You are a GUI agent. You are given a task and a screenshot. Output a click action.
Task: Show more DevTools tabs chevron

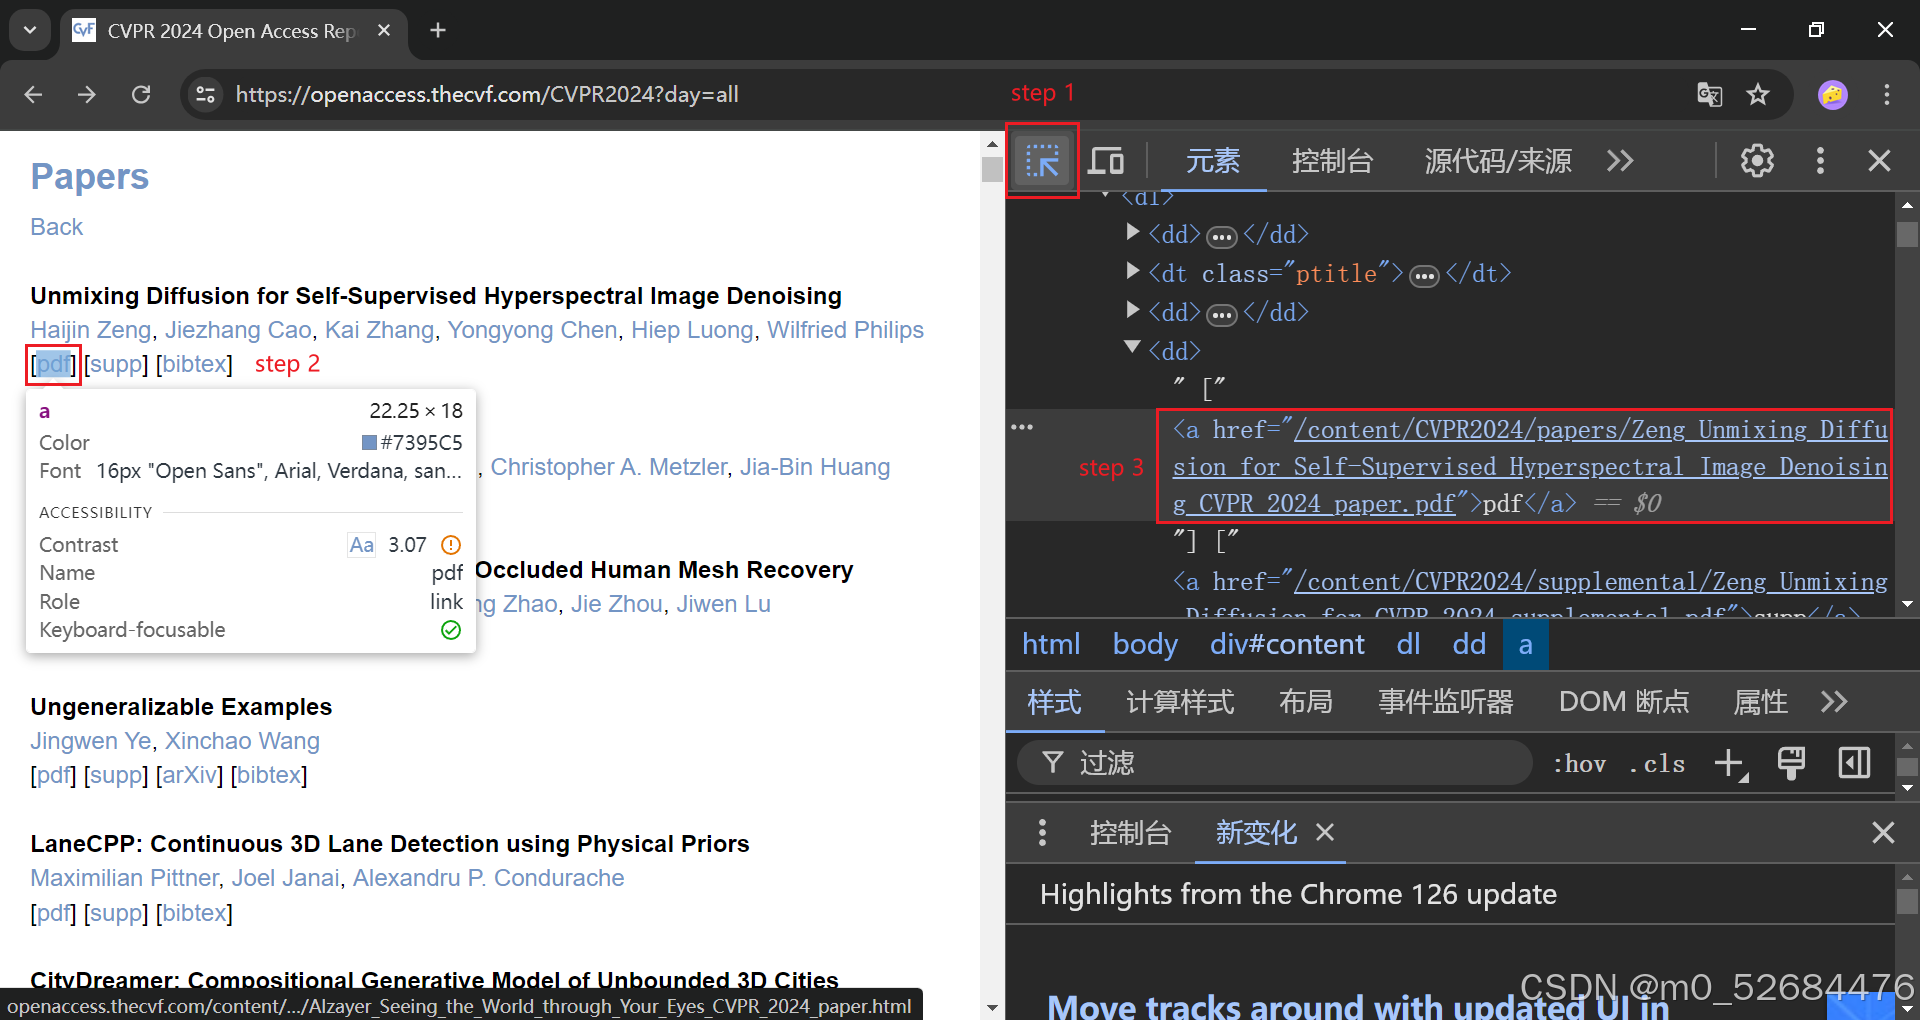(x=1620, y=161)
